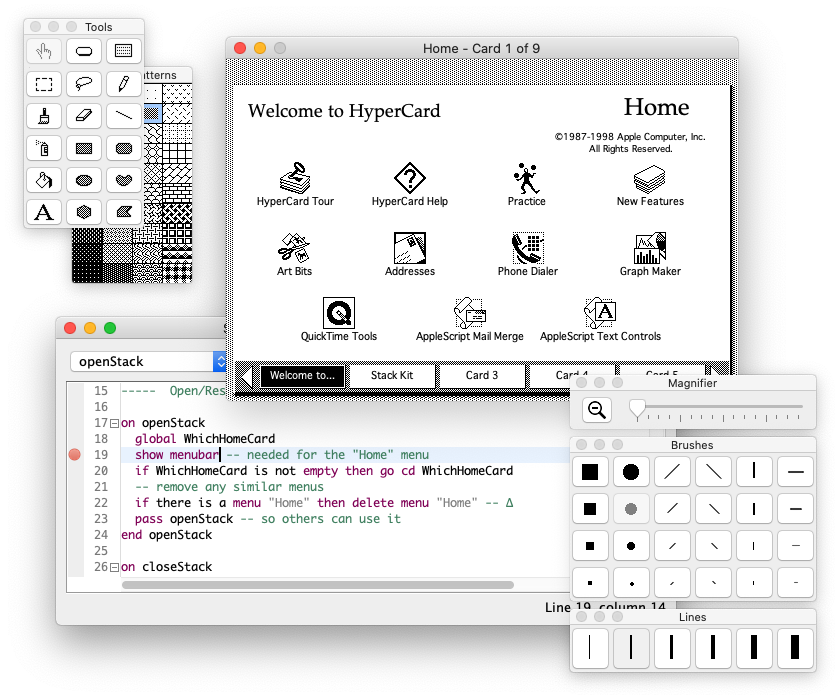This screenshot has width=838, height=700.
Task: Select the medium round gray brush
Action: point(631,509)
